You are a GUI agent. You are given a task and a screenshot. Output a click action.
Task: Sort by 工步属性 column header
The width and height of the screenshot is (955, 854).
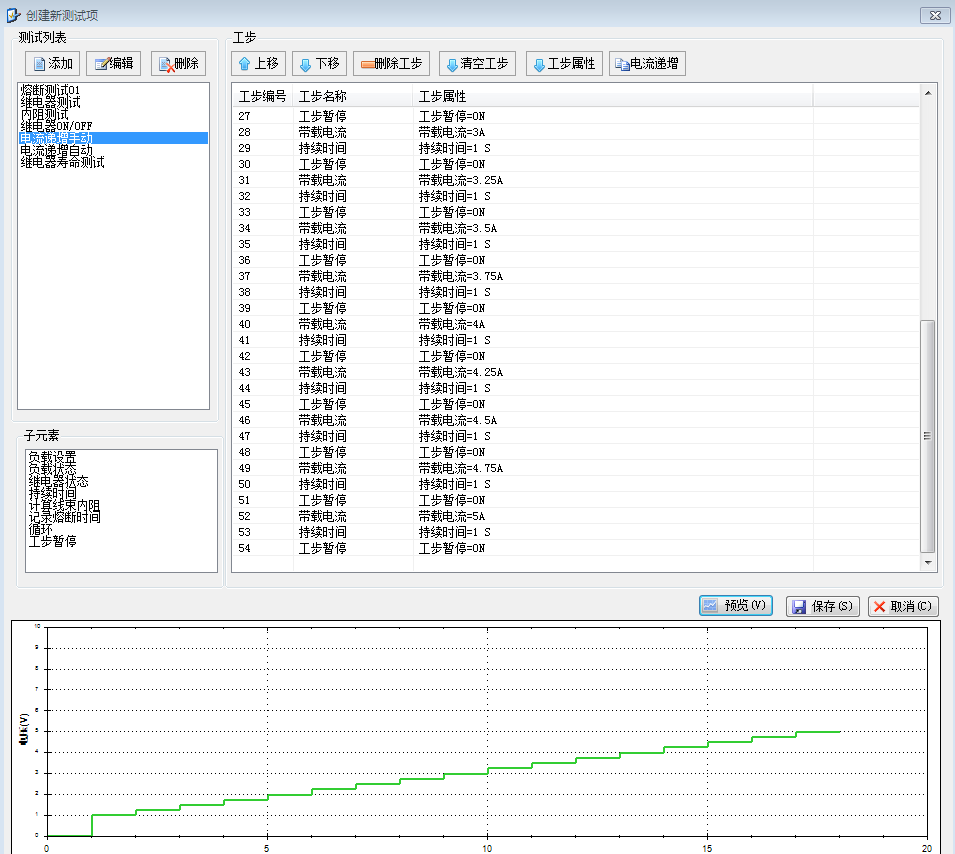pos(613,96)
